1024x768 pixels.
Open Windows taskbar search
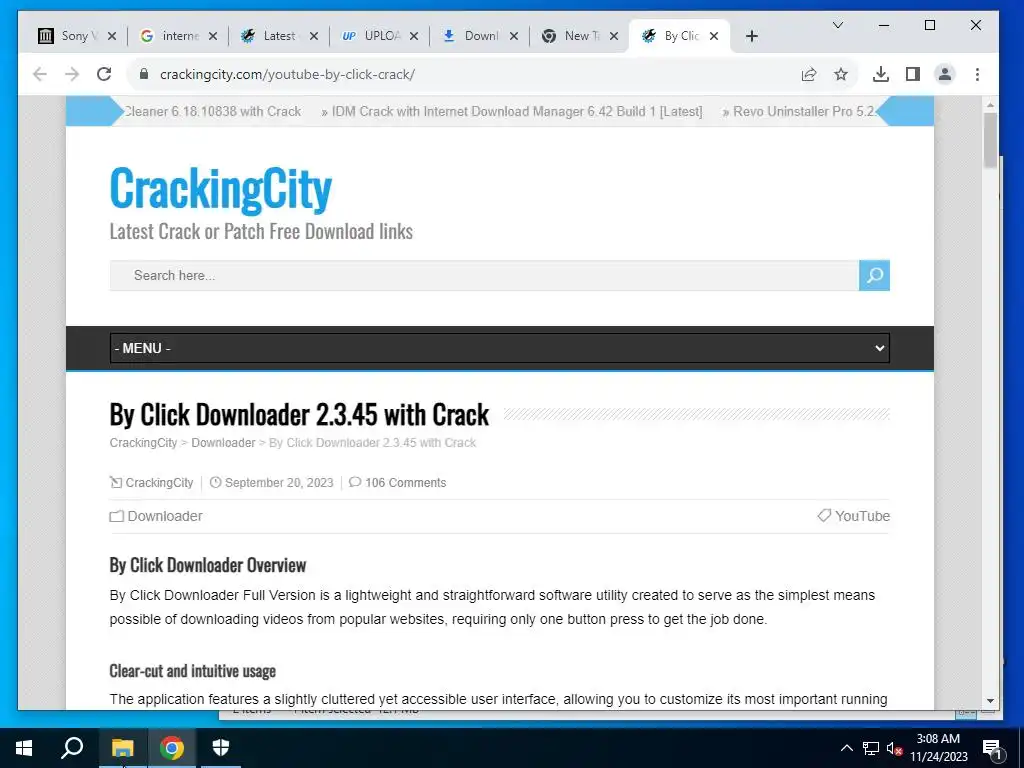[72, 748]
